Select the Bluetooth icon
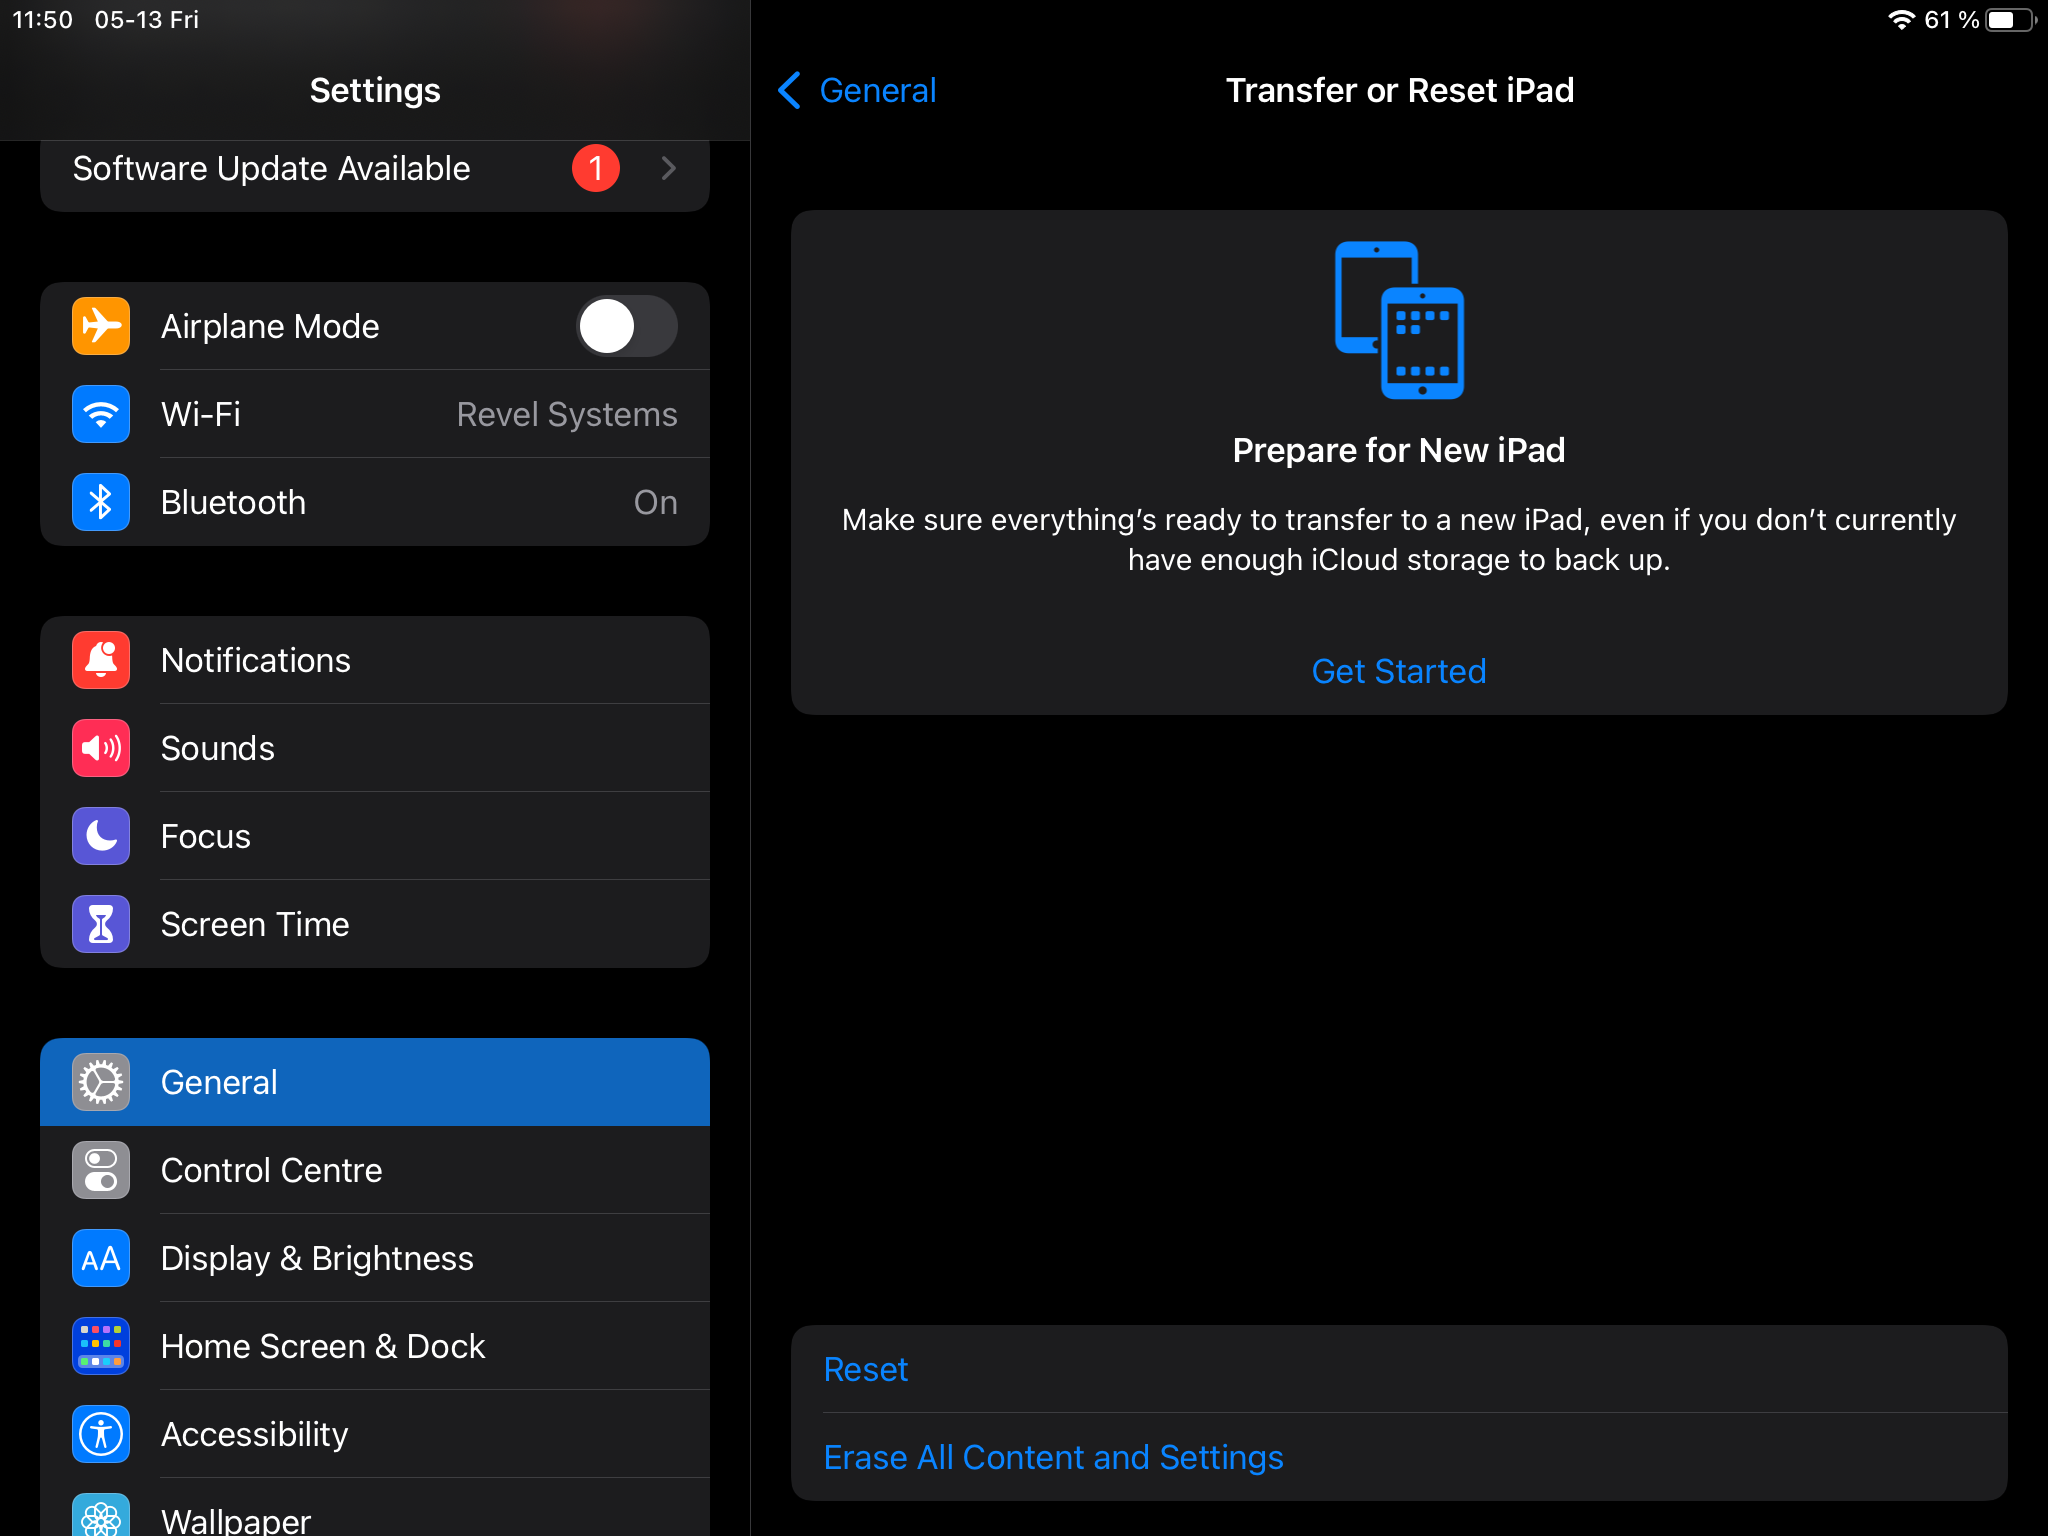The width and height of the screenshot is (2048, 1536). point(100,502)
